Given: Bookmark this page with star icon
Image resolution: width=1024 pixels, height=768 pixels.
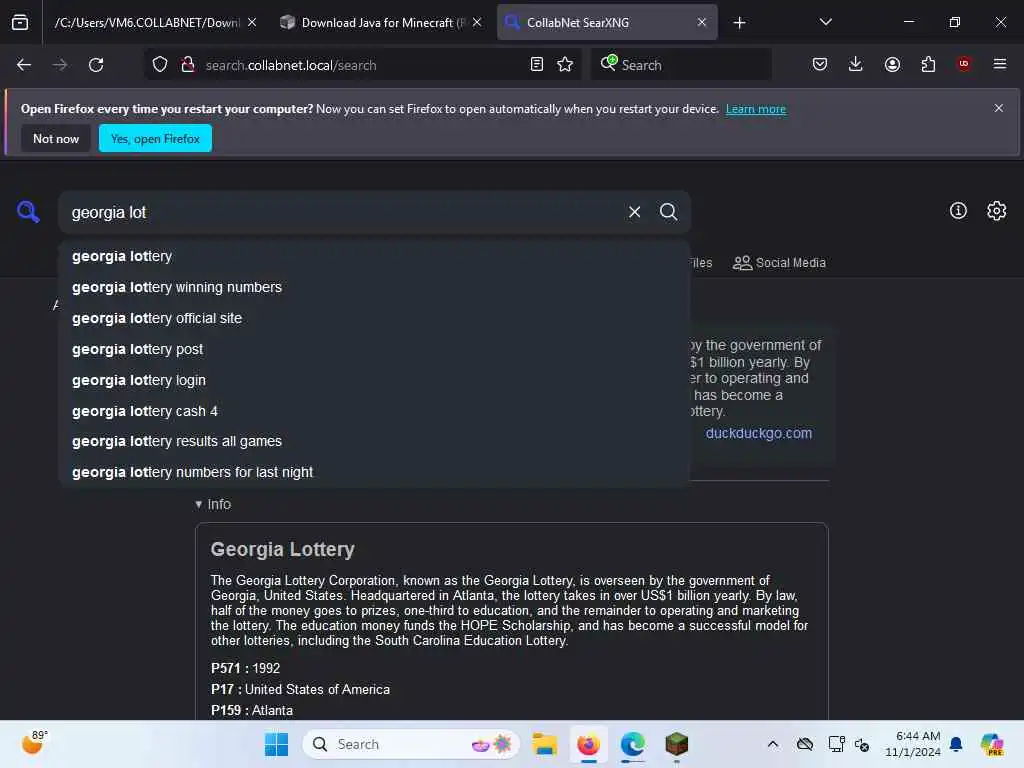Looking at the screenshot, I should [566, 65].
